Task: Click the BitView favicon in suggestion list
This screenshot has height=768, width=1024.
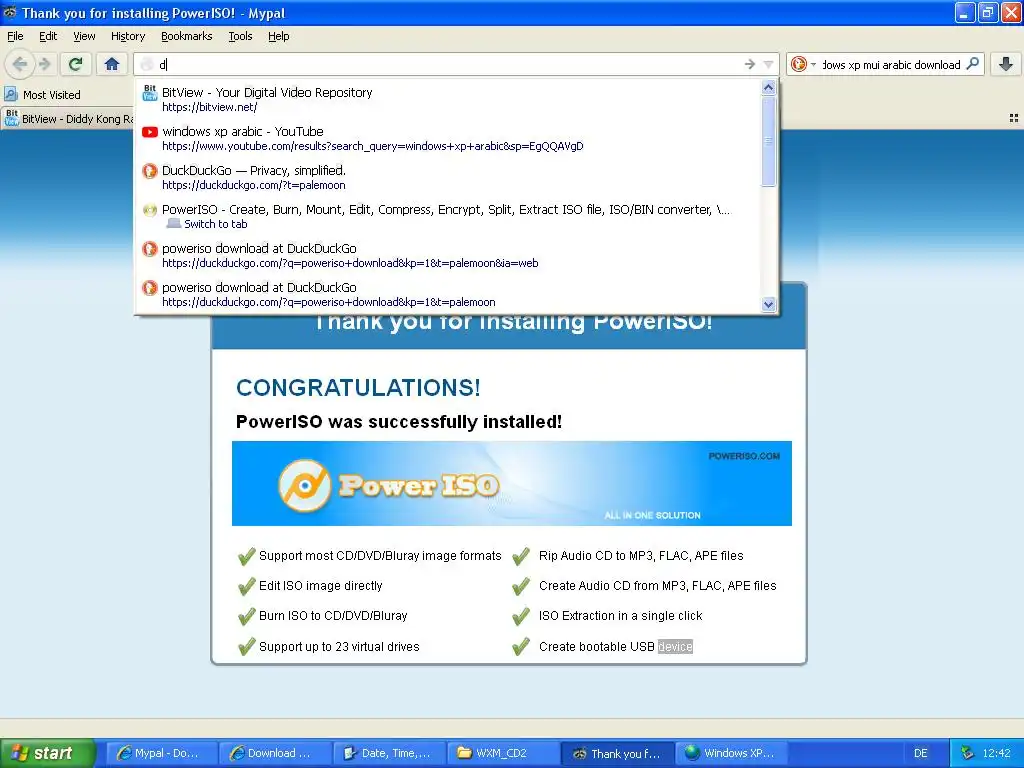Action: [150, 93]
